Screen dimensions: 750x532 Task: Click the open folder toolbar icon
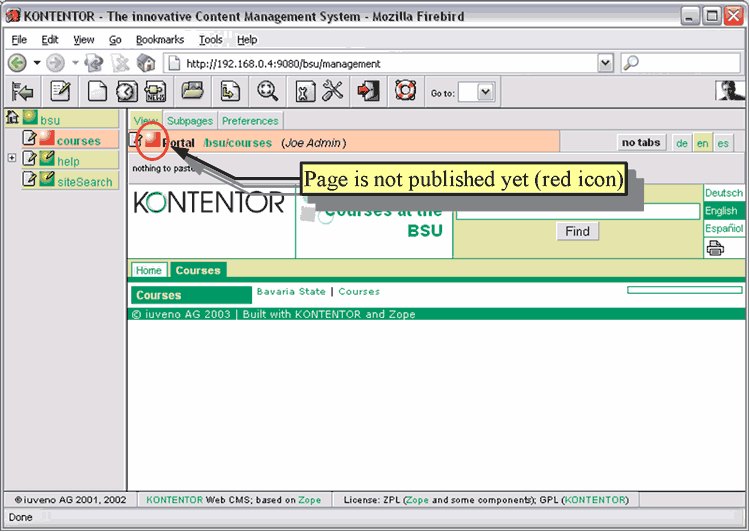tap(193, 92)
